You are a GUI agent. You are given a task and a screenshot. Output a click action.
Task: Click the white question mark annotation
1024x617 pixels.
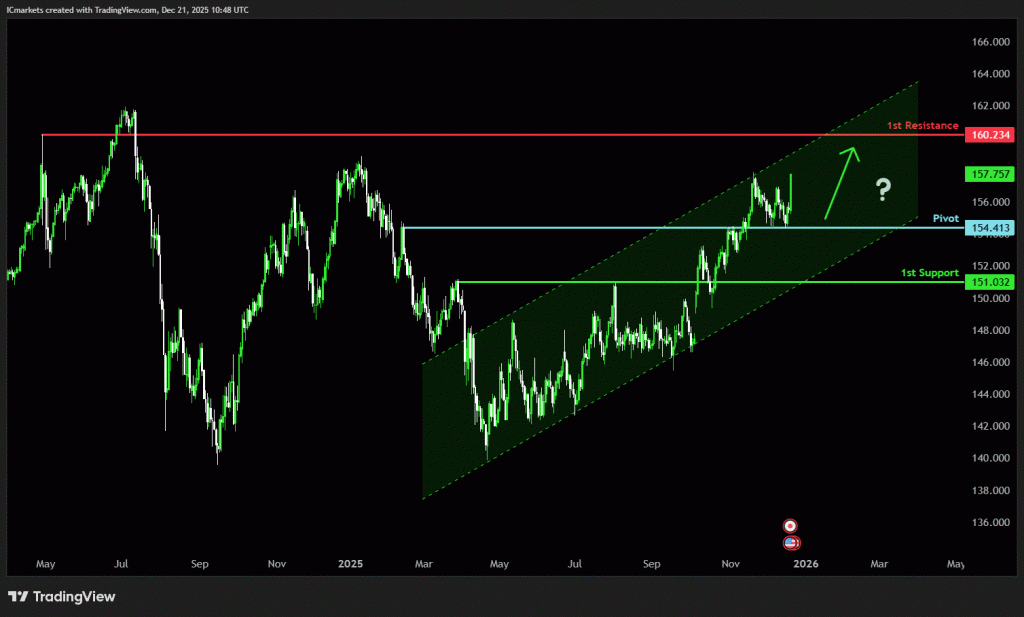(x=882, y=188)
